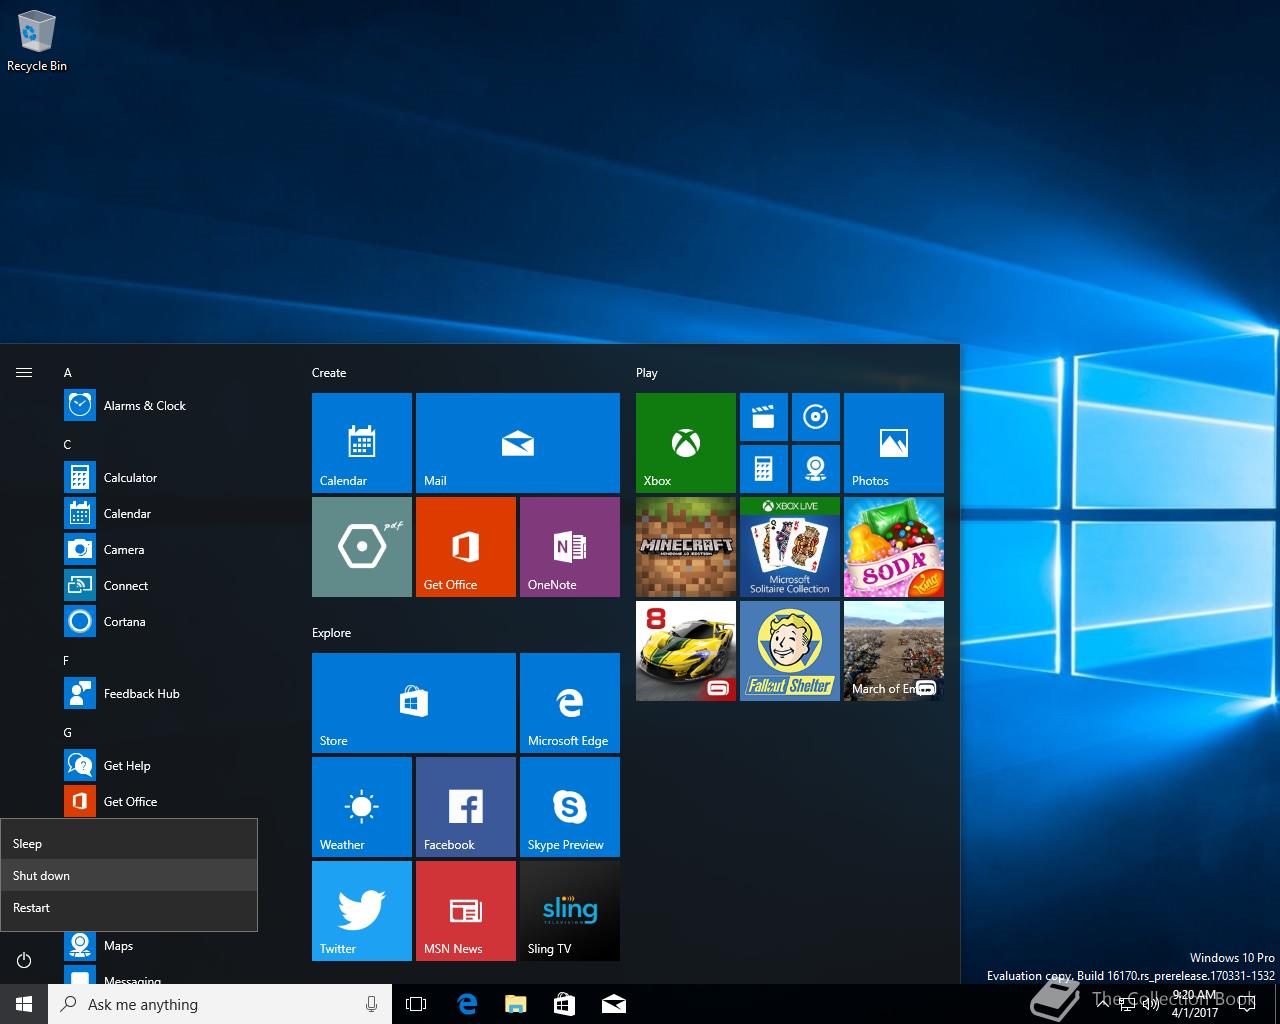Open Store from the taskbar
The image size is (1280, 1024).
564,1004
